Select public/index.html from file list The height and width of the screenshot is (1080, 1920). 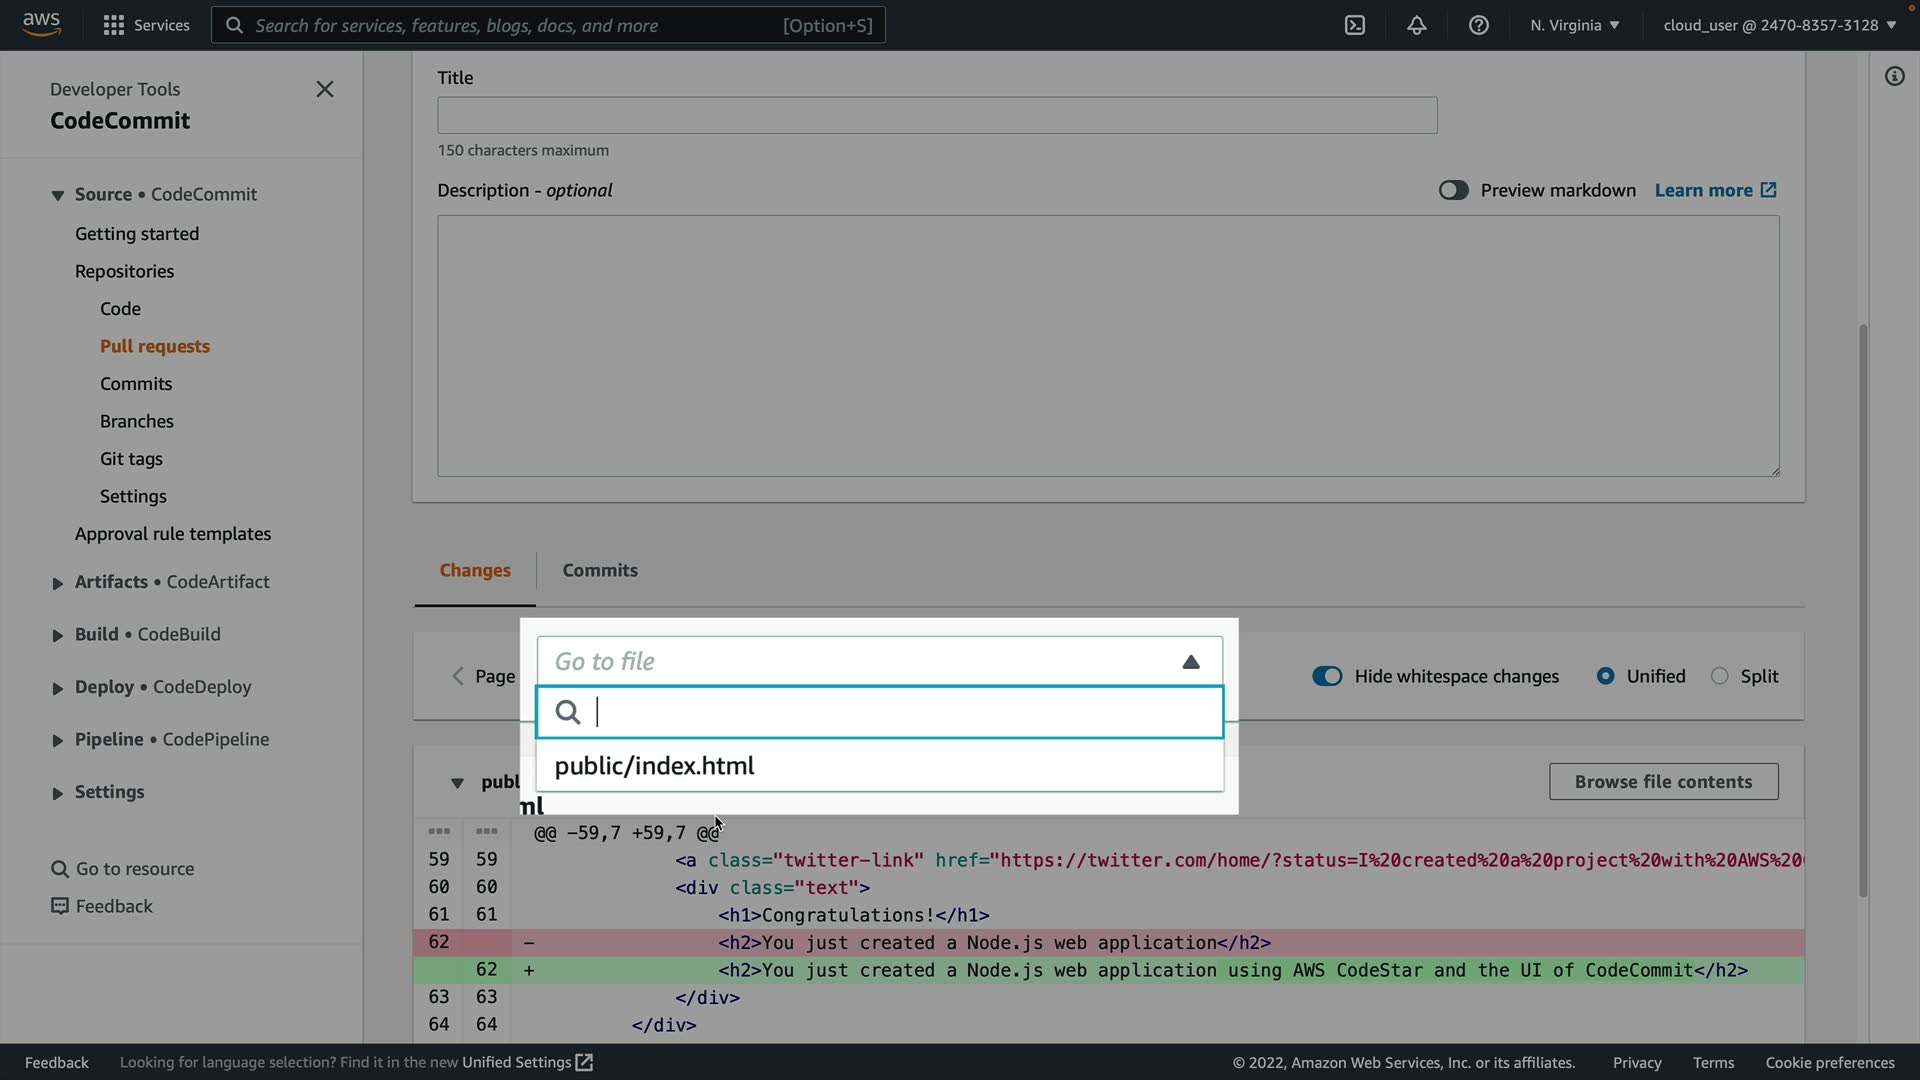pyautogui.click(x=654, y=766)
